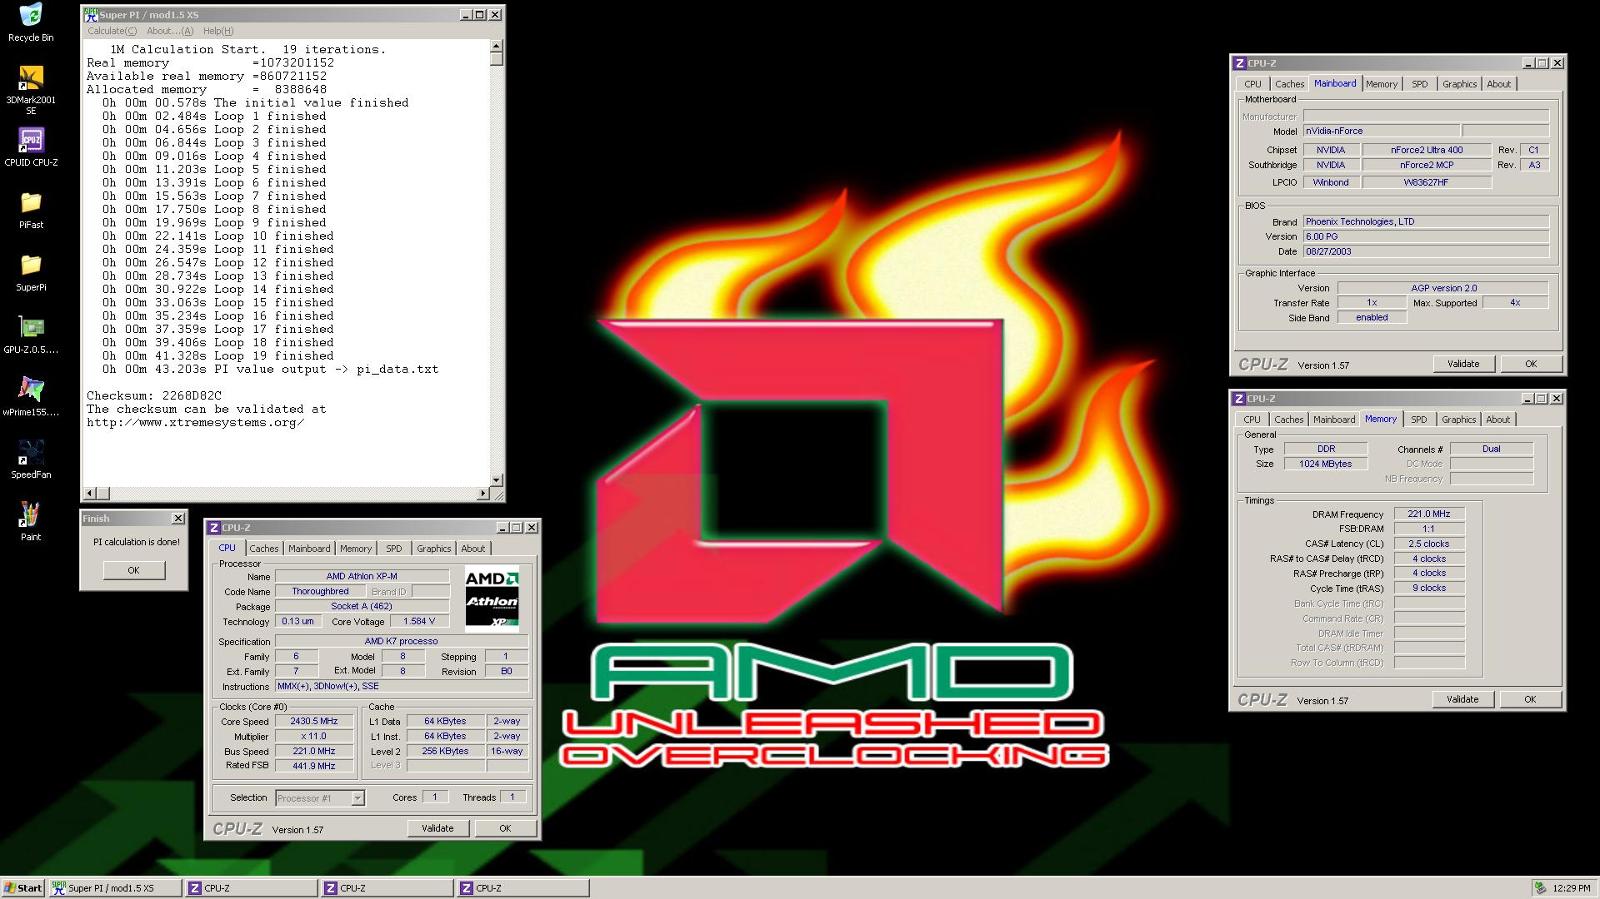Select SPD tab in Memory CPU-Z window

click(x=1419, y=419)
